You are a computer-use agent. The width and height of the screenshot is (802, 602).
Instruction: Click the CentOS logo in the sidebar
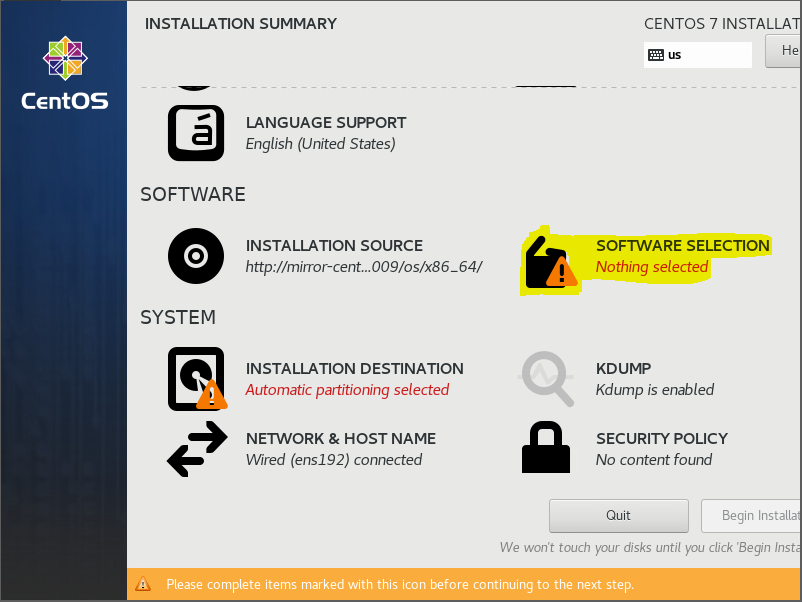pos(65,73)
